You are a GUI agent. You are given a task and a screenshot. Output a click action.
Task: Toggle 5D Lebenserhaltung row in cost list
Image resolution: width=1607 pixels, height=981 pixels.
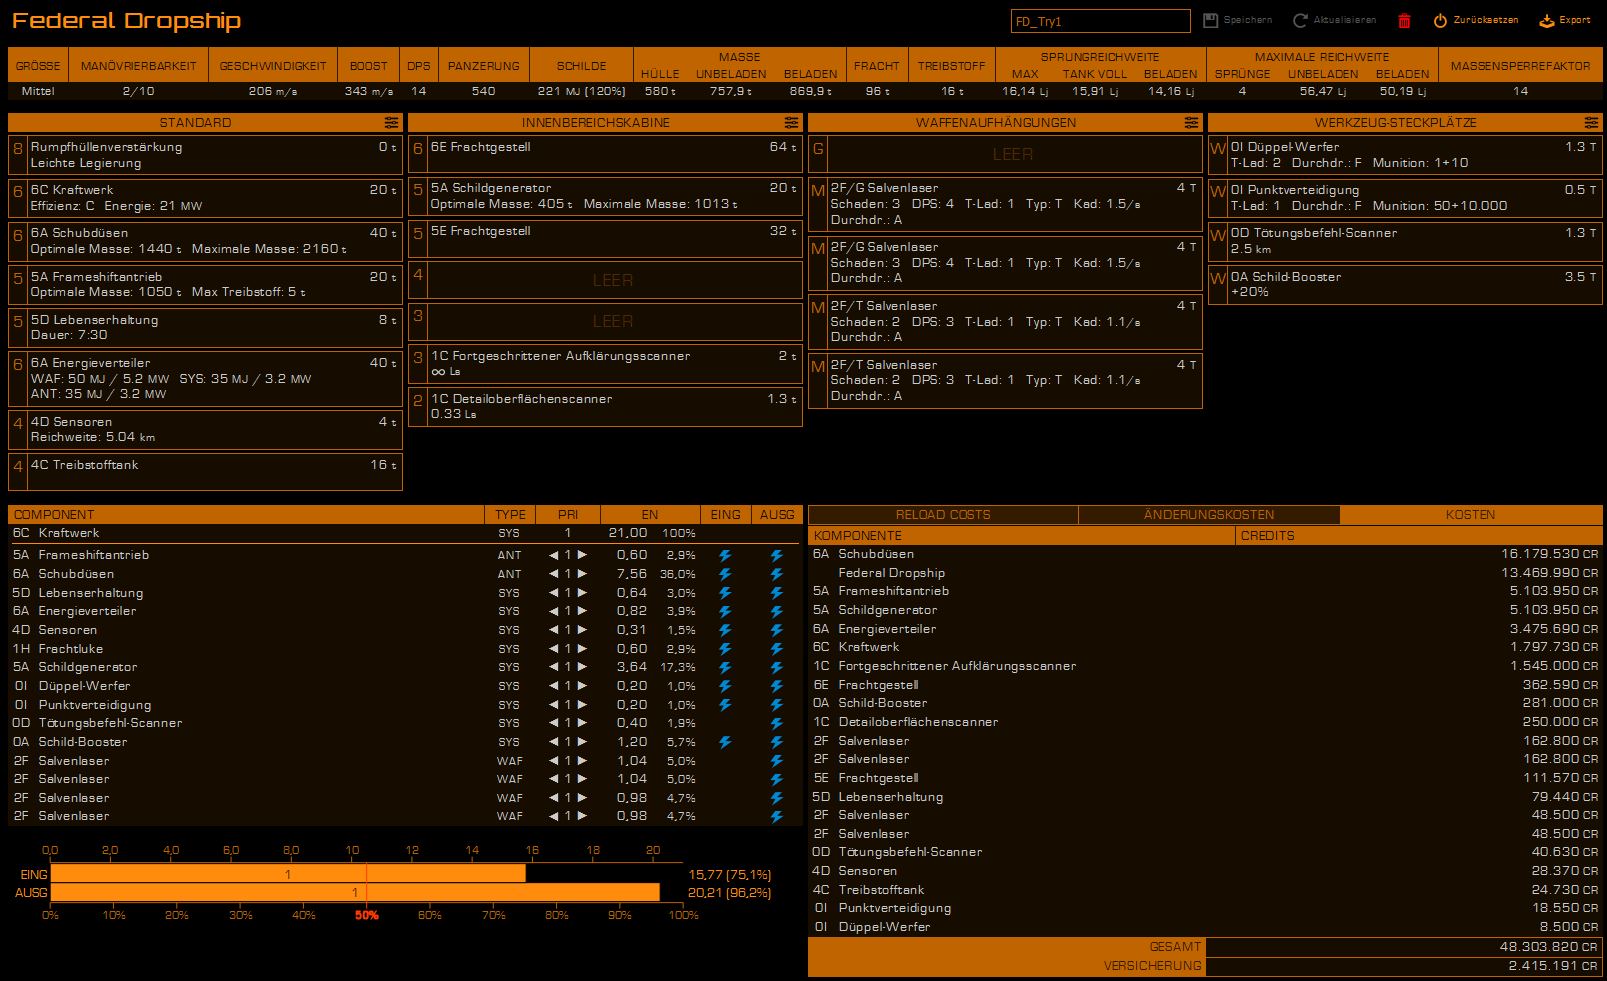(1205, 797)
